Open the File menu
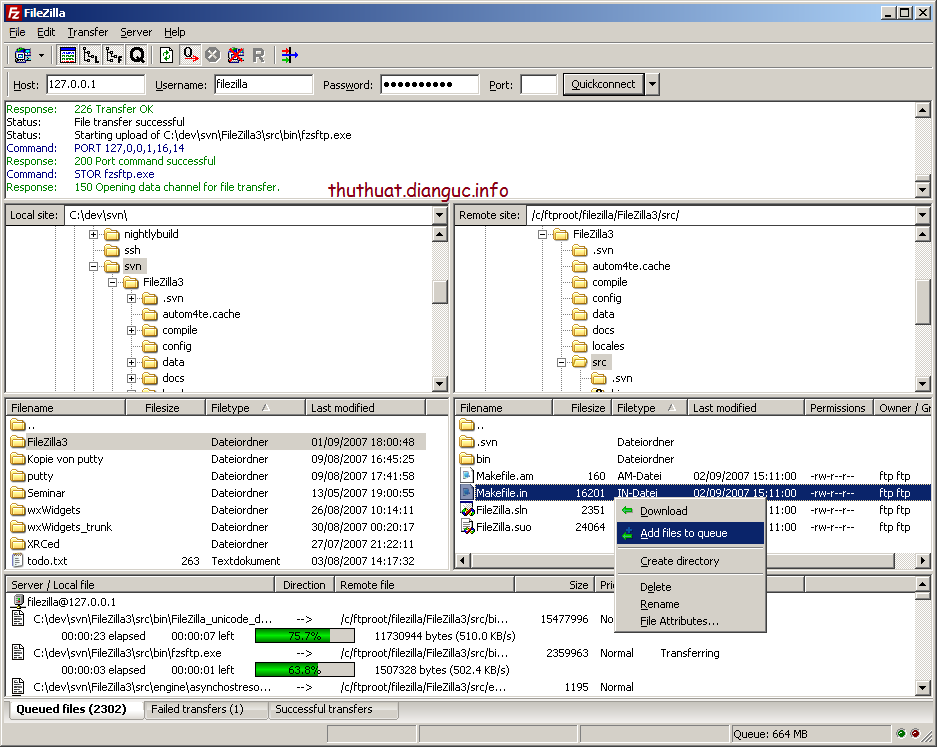 pyautogui.click(x=17, y=32)
